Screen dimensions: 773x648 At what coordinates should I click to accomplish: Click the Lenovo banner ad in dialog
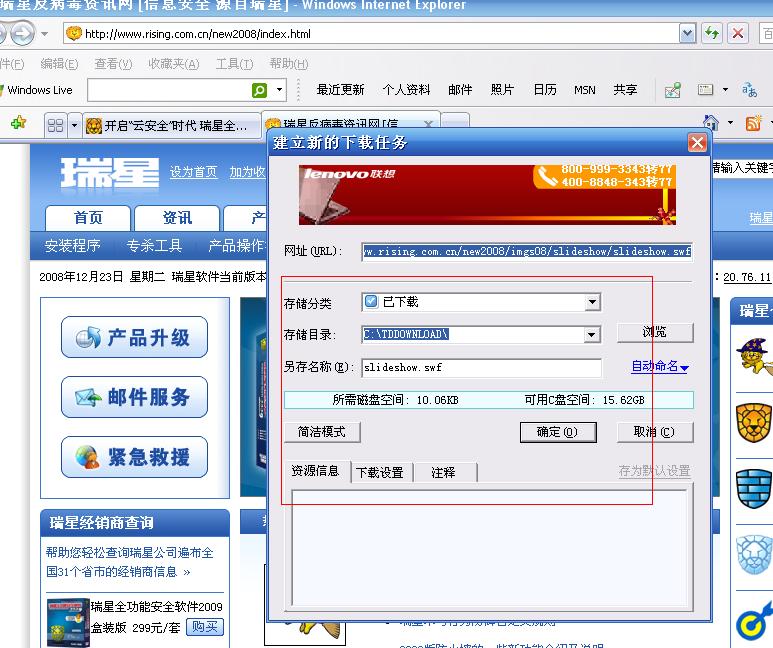tap(487, 195)
